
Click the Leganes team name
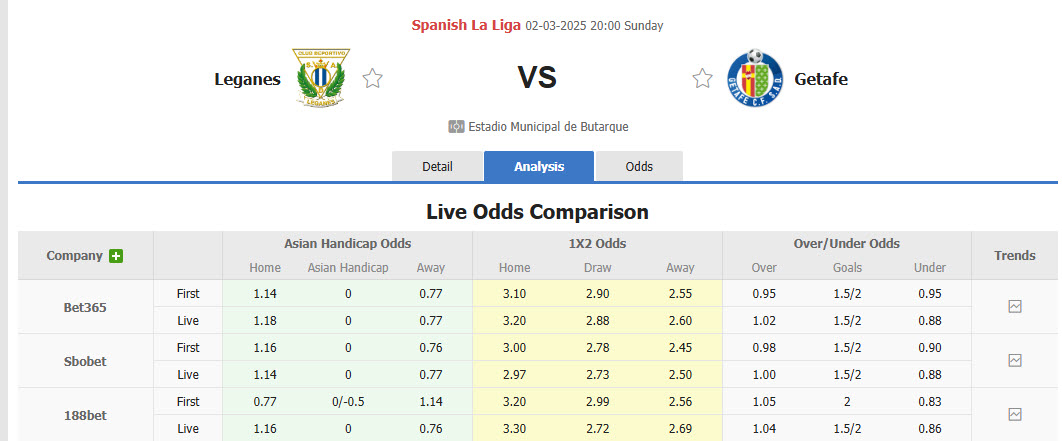tap(247, 79)
